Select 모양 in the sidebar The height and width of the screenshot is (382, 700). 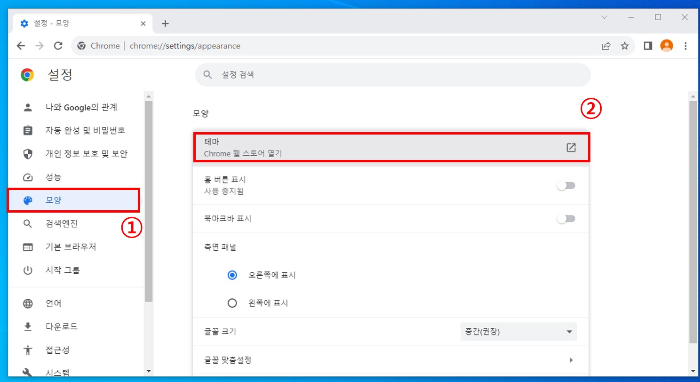point(74,200)
